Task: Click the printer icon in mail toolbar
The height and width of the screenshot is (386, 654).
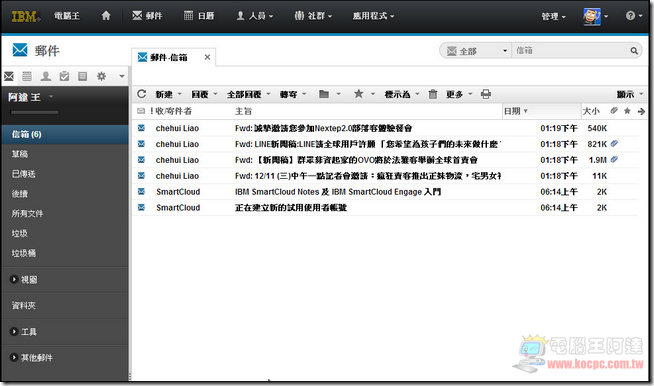Action: point(486,94)
